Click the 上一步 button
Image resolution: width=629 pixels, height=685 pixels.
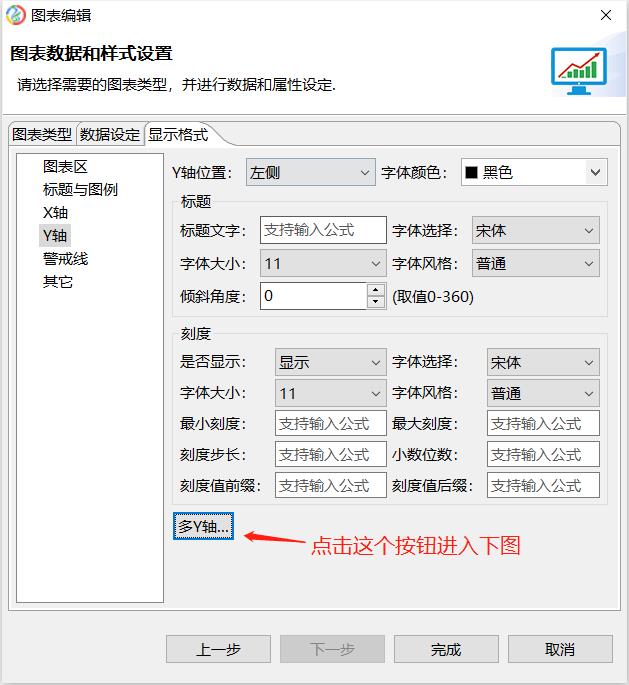(218, 649)
